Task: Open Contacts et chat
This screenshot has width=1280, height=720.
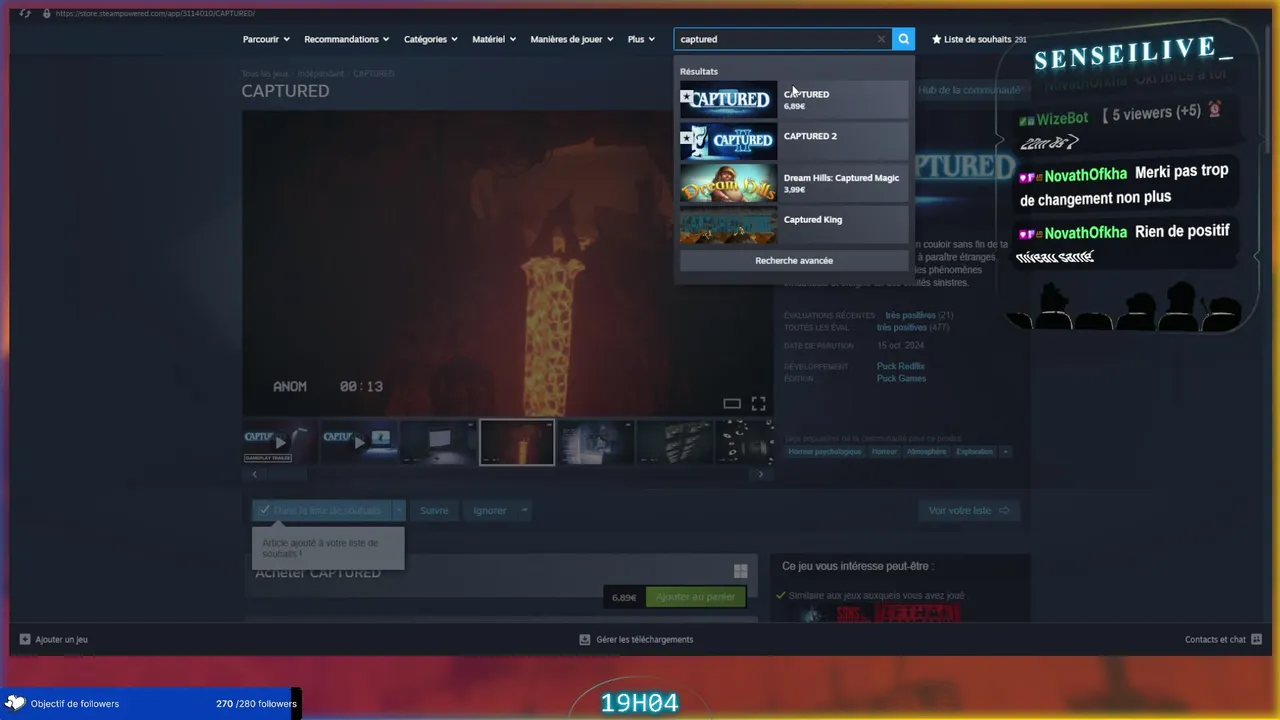Action: point(1223,639)
